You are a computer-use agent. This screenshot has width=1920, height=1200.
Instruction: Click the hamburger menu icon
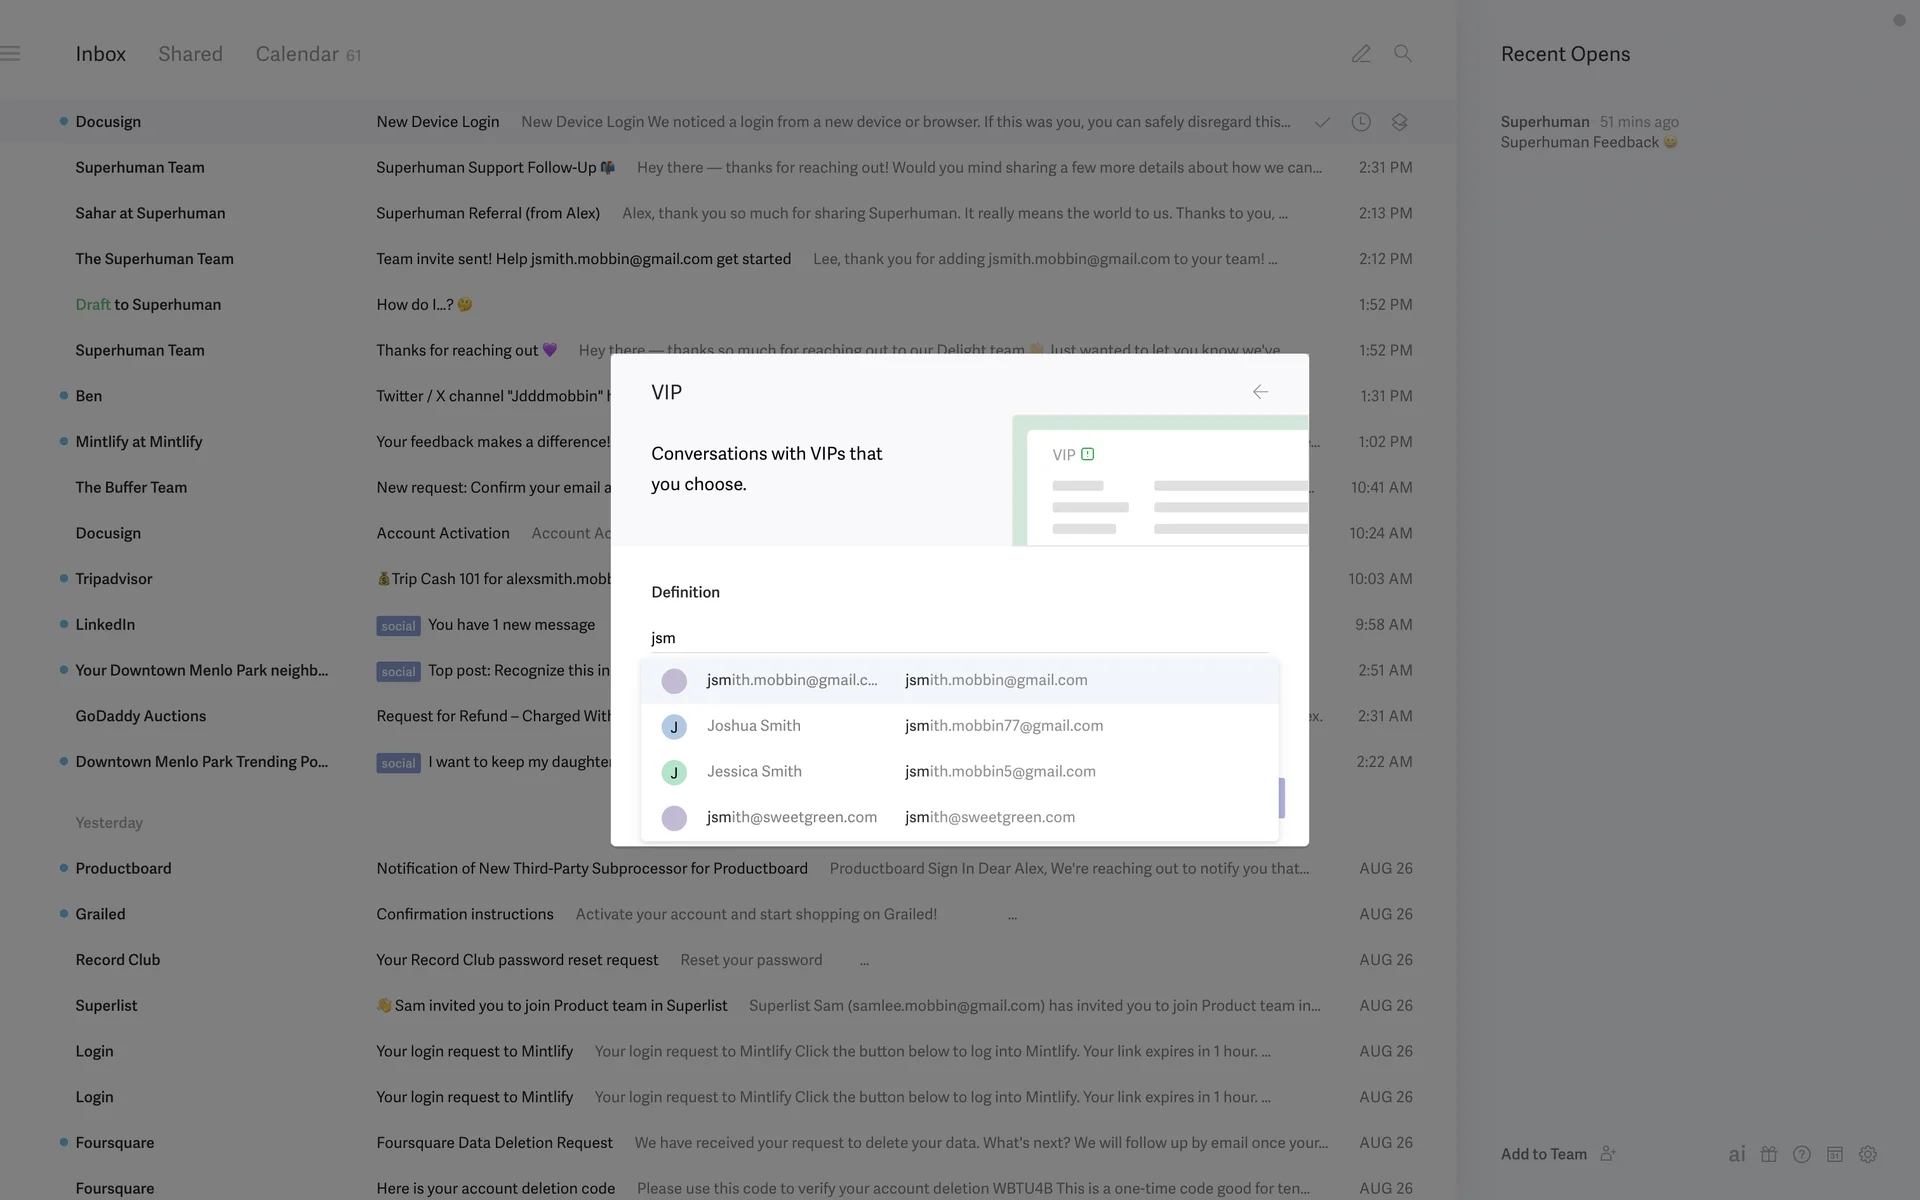11,54
